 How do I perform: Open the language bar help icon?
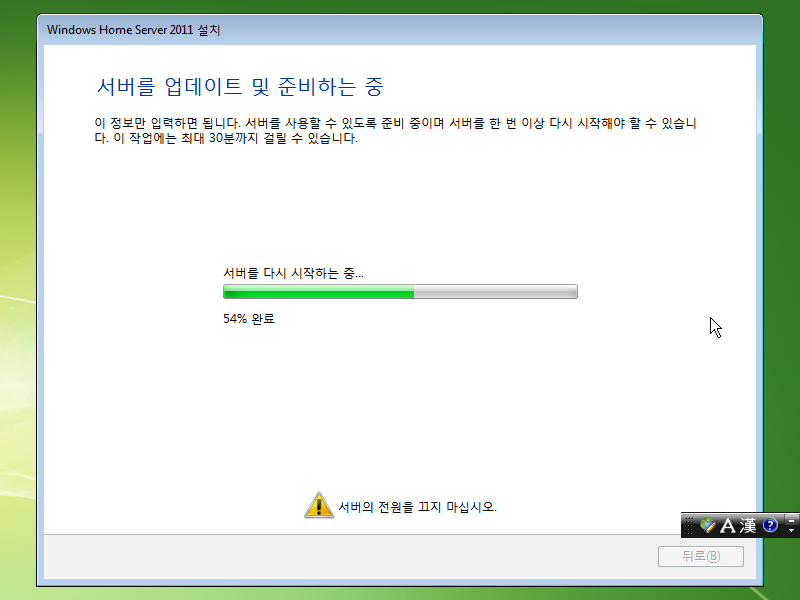770,525
